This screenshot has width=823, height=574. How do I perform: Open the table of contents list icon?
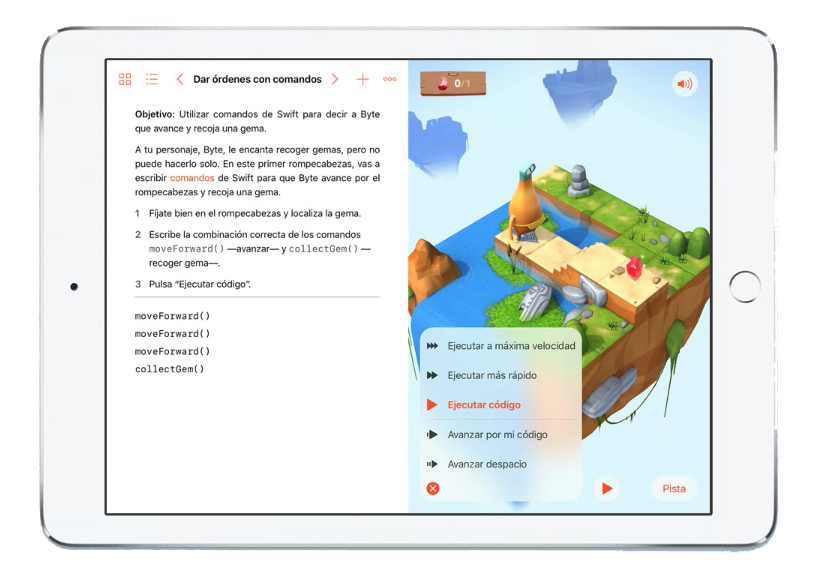[x=152, y=79]
